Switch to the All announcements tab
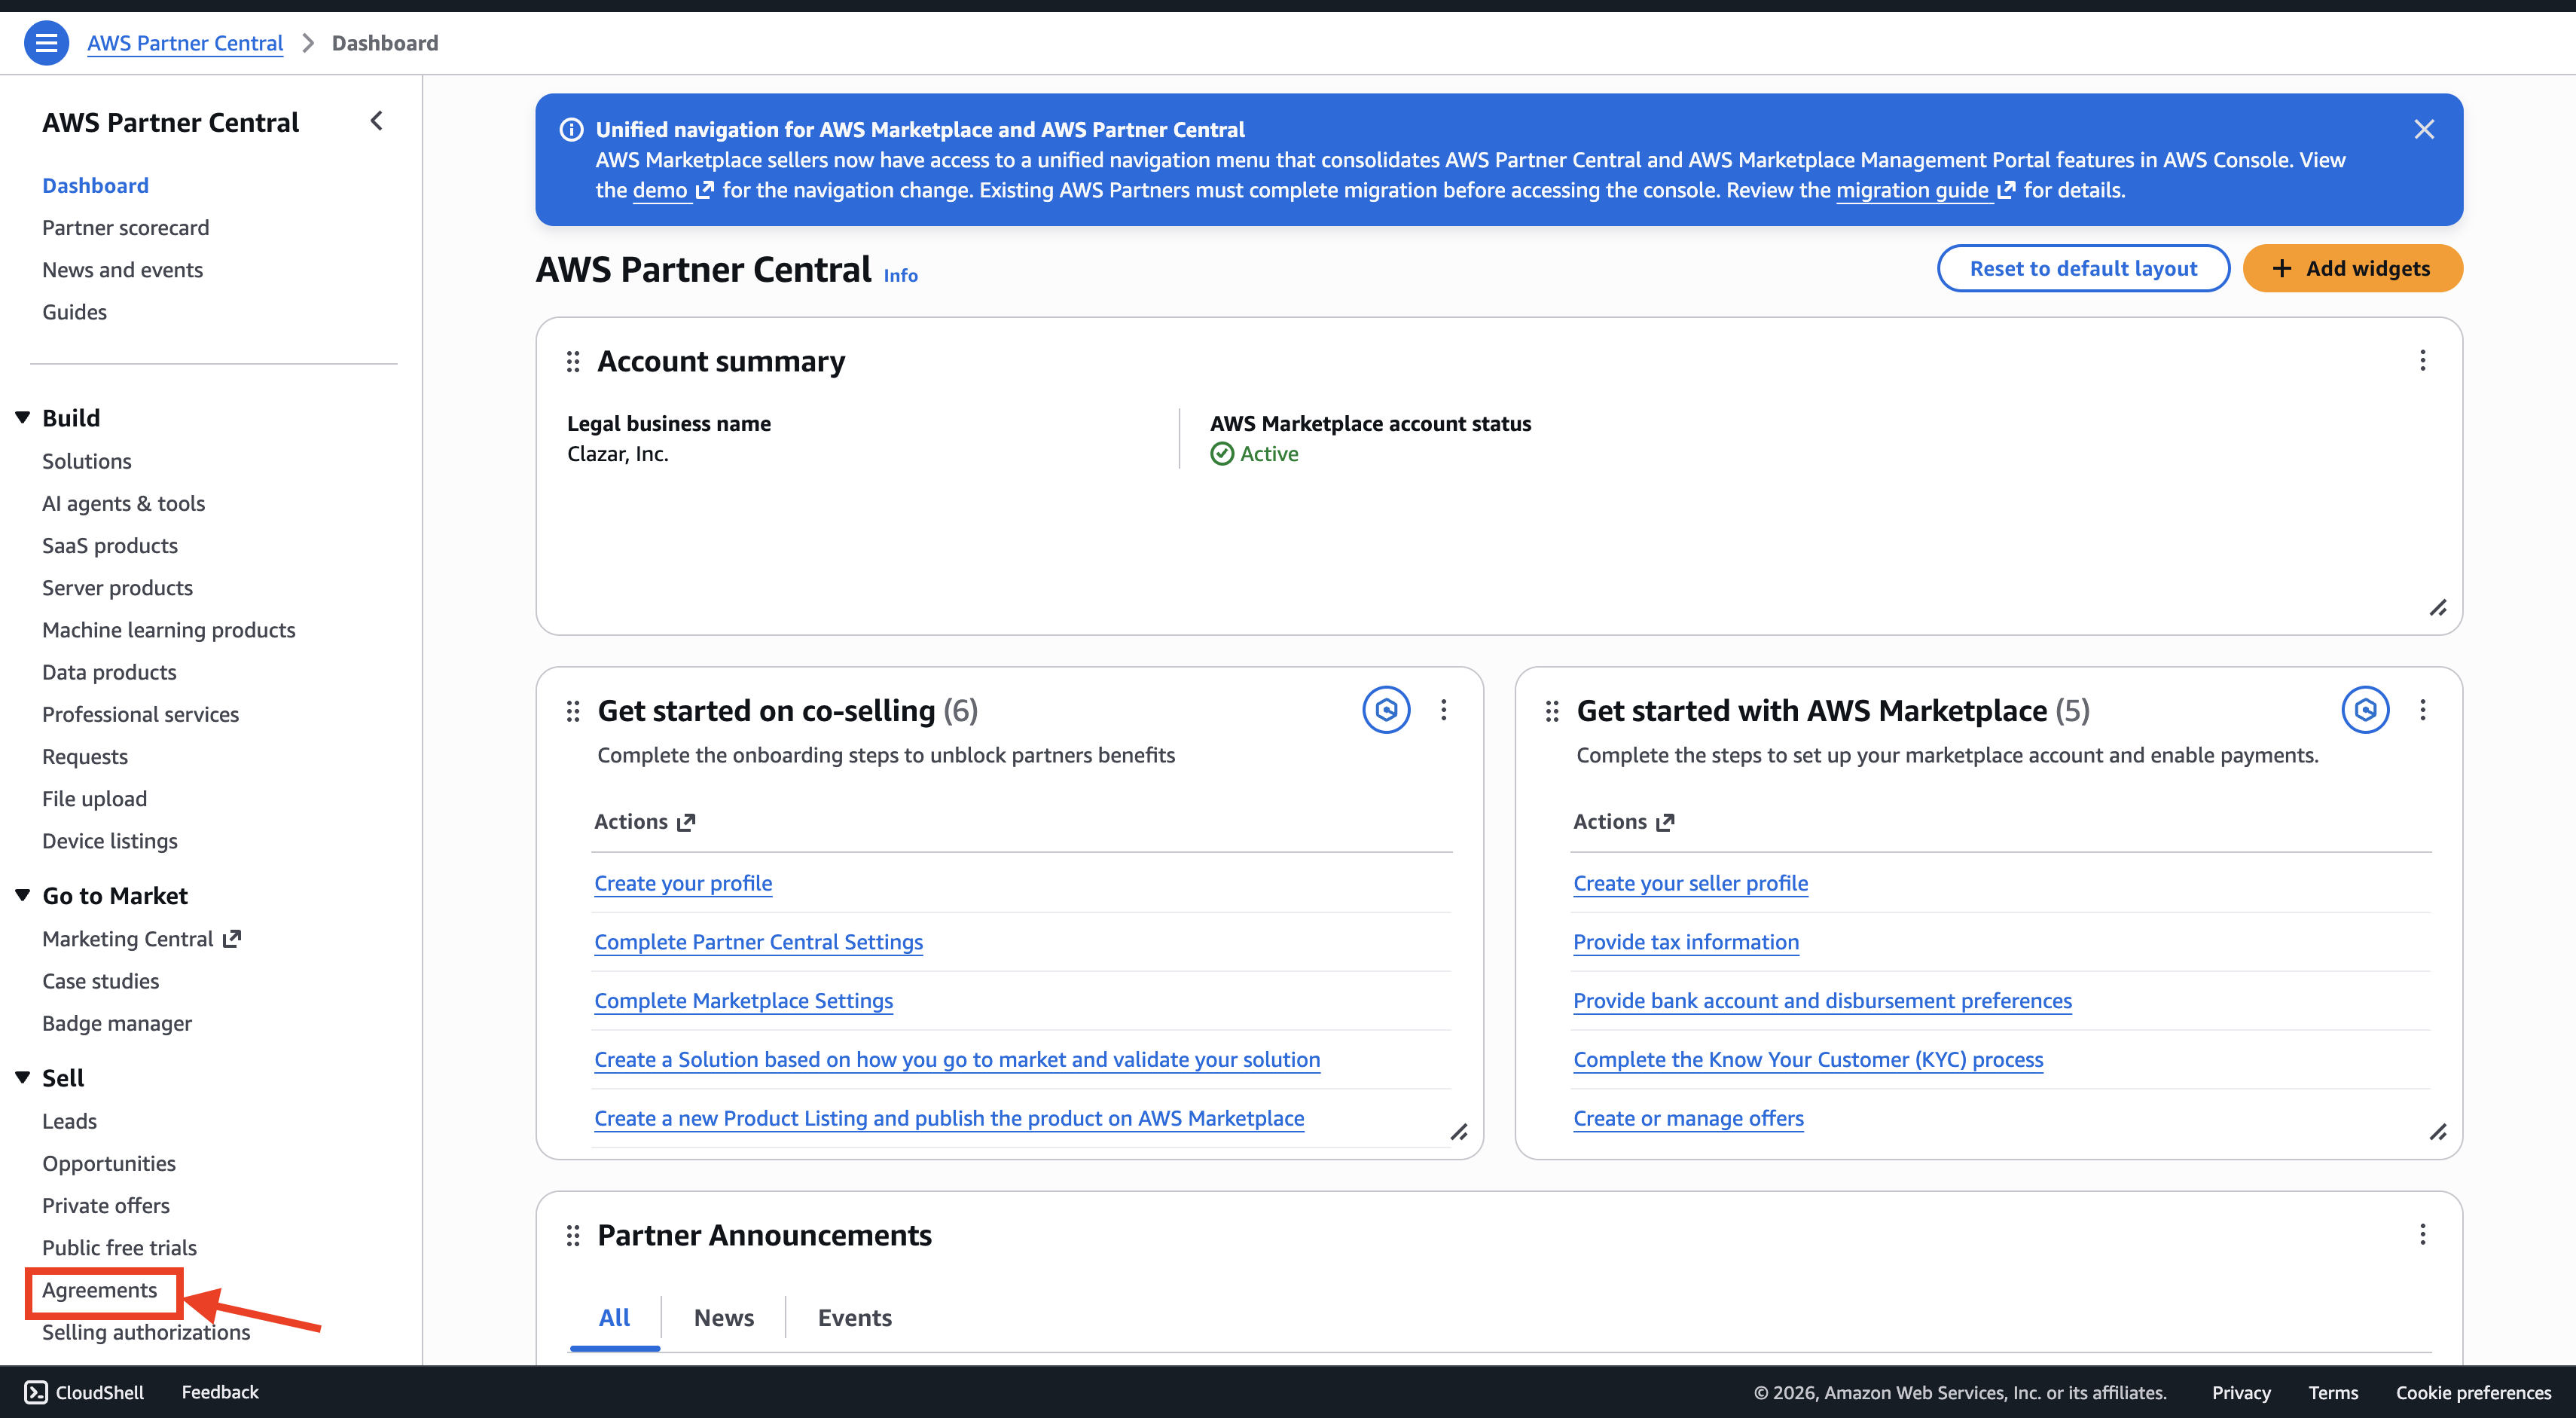2576x1418 pixels. pos(614,1318)
